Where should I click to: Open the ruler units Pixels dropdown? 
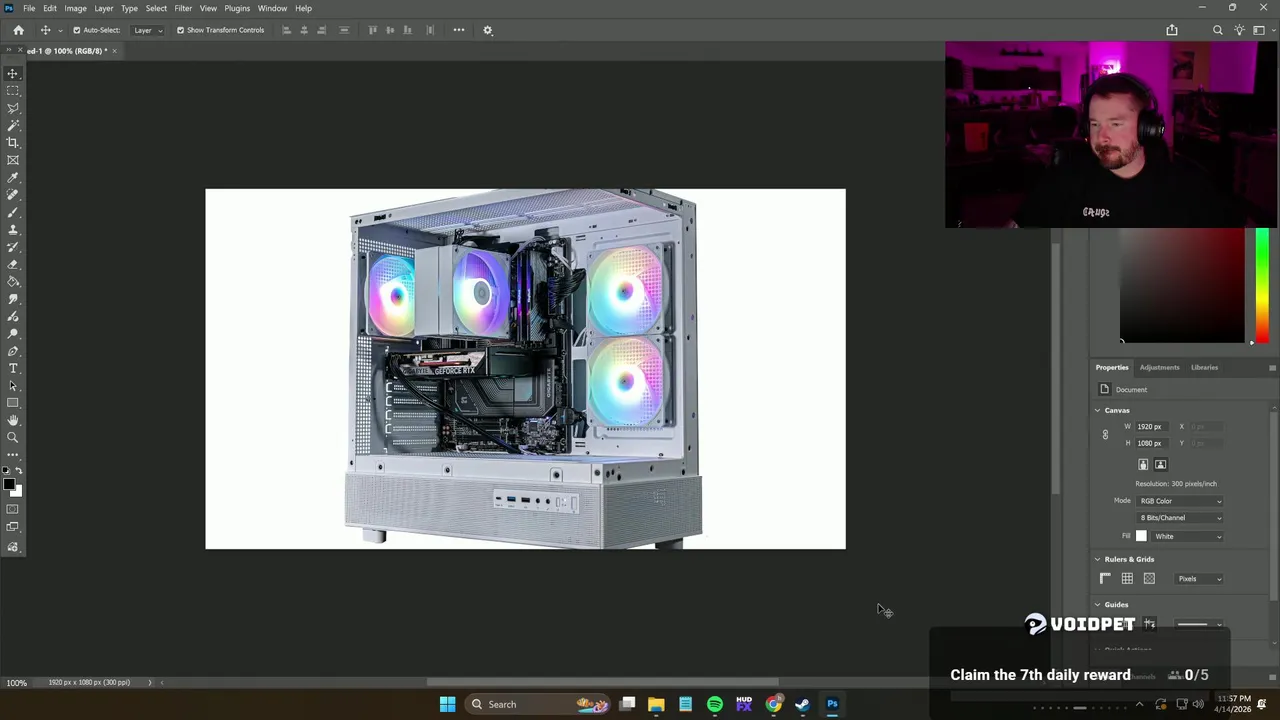point(1200,579)
